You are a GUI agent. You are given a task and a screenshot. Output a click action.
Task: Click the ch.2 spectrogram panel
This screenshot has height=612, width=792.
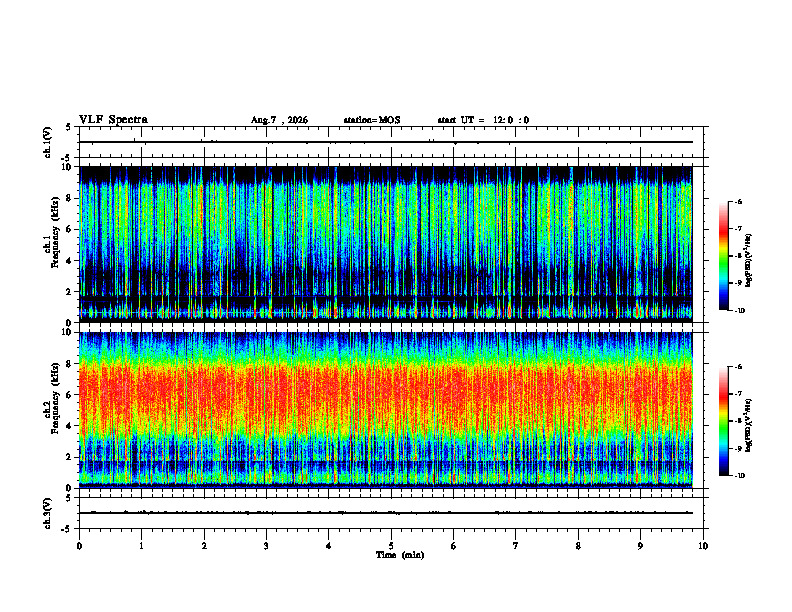(386, 410)
